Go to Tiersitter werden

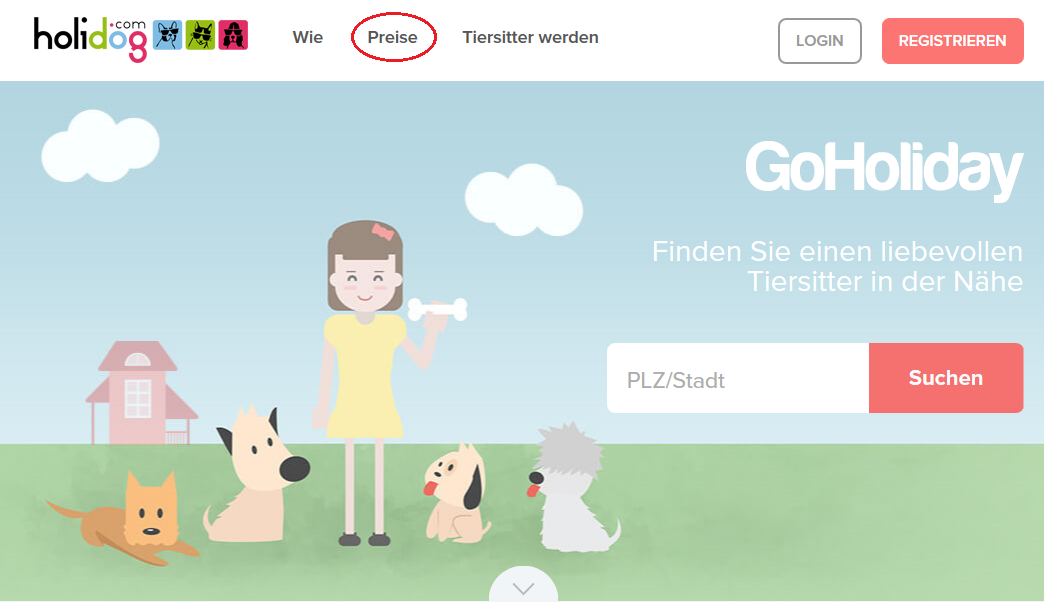531,37
